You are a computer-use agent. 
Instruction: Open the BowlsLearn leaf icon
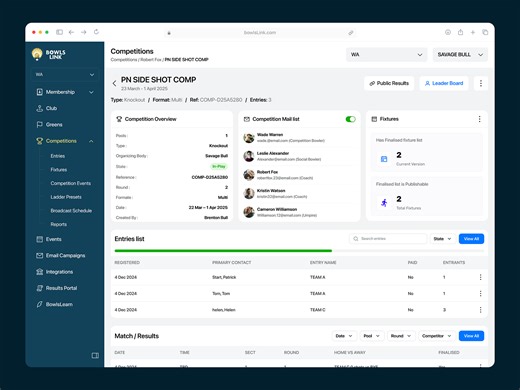pos(39,304)
